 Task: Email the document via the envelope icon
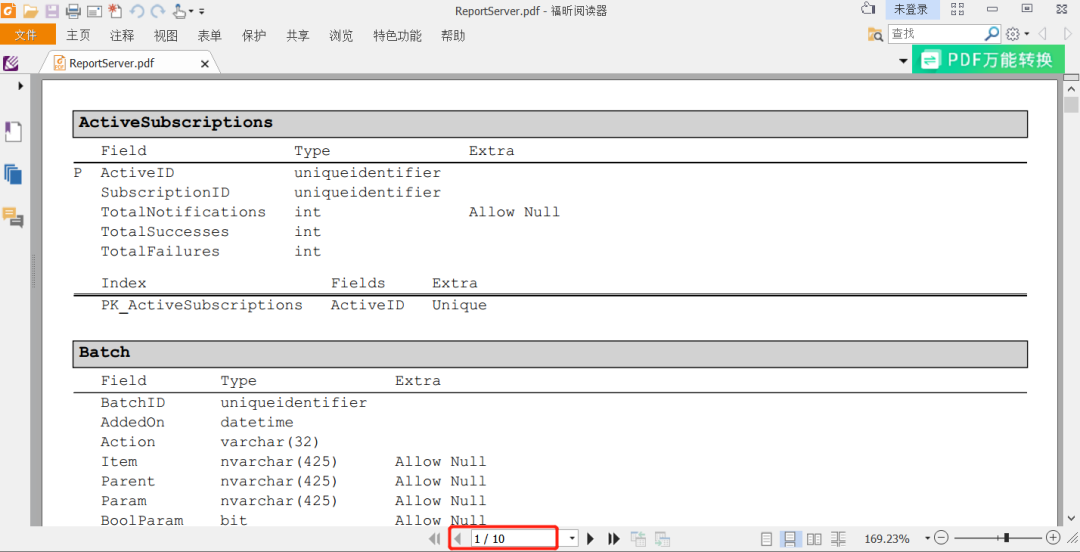pos(94,11)
